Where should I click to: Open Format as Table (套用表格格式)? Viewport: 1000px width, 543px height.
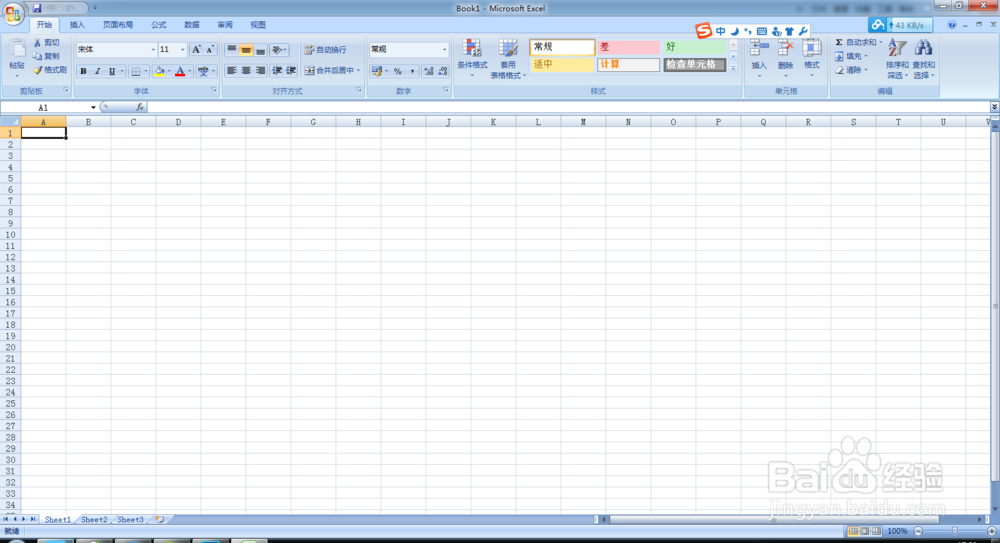[x=508, y=58]
